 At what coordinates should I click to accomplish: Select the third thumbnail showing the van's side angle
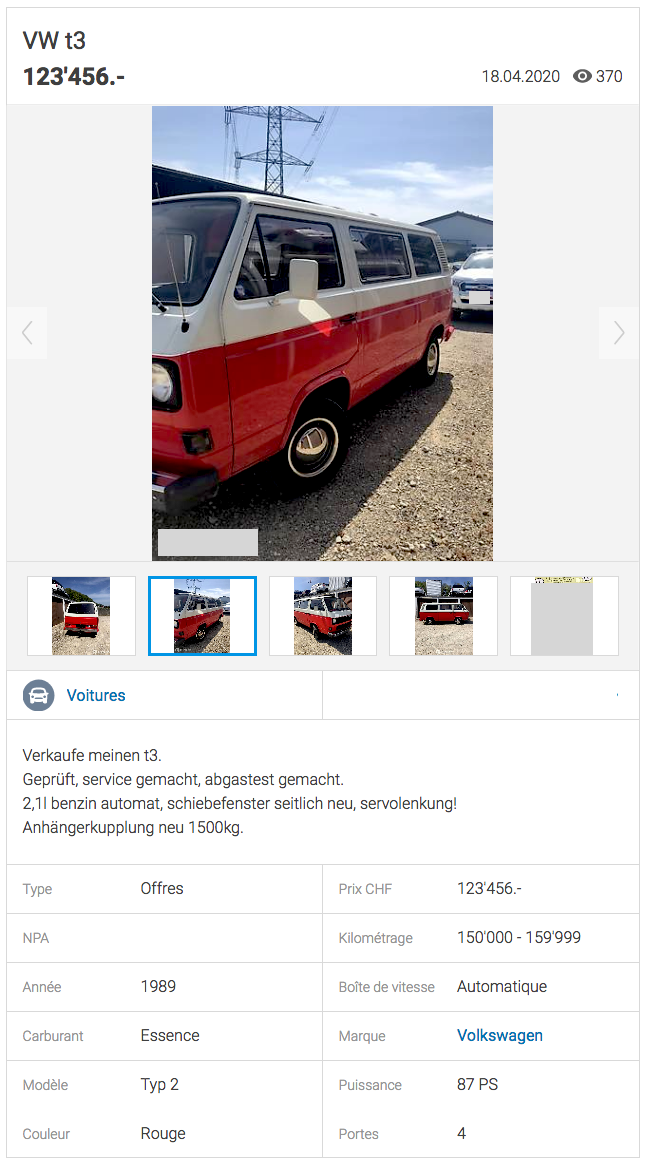coord(323,616)
